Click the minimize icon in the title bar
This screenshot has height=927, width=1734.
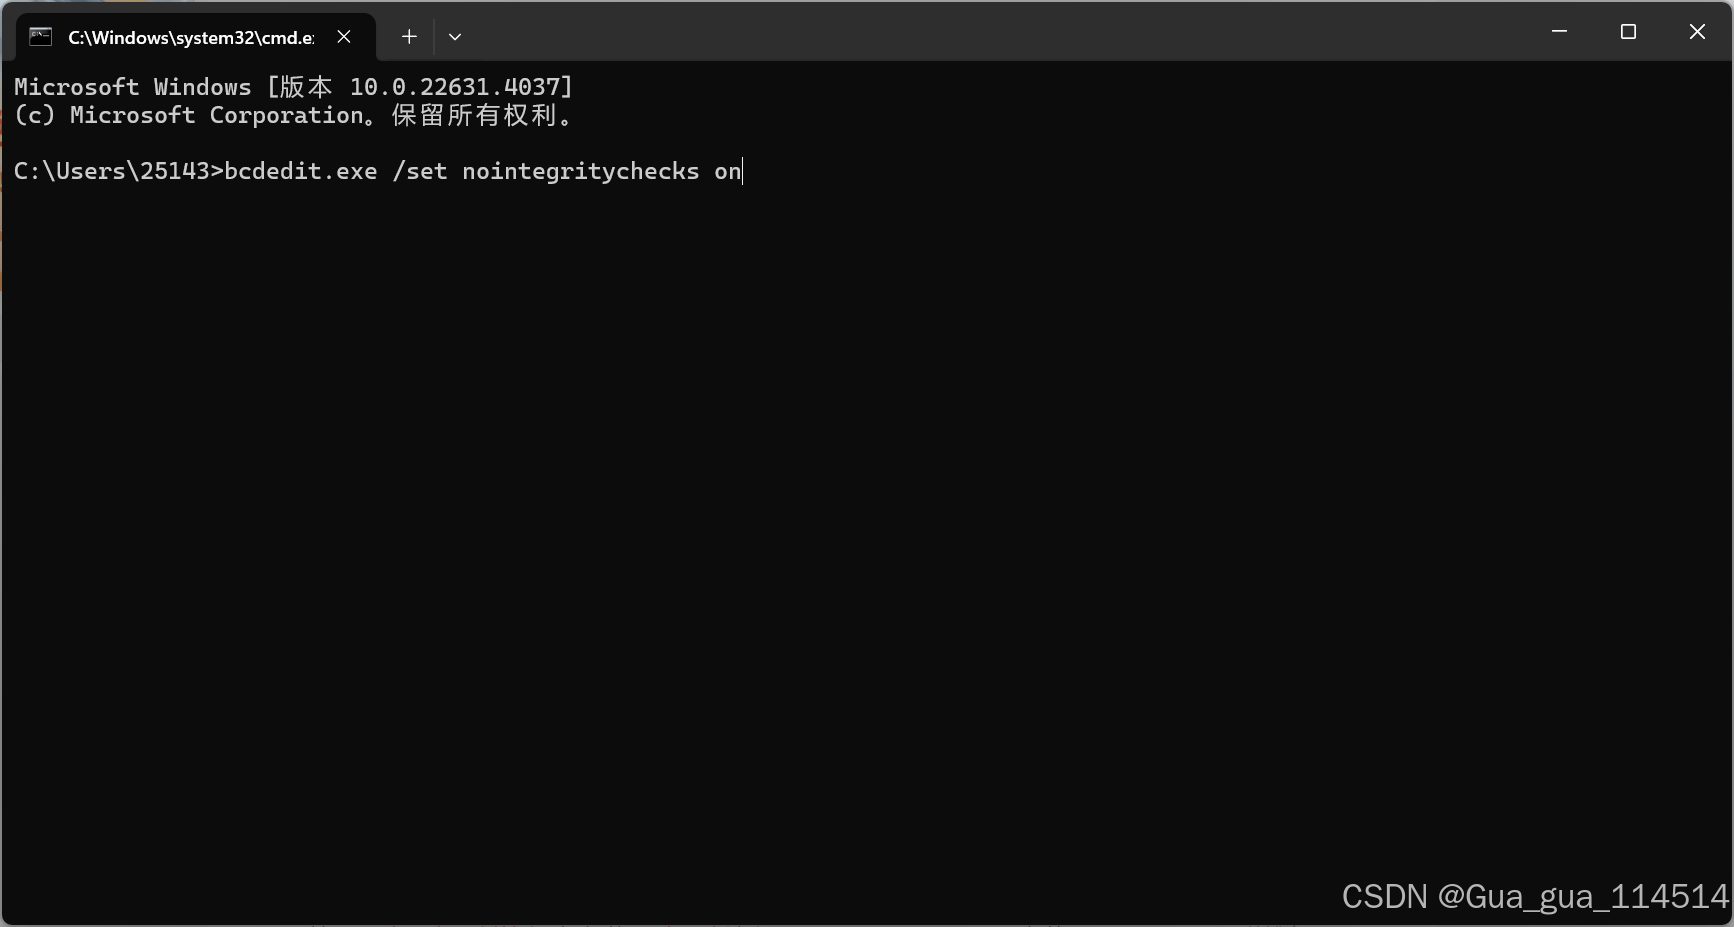coord(1559,31)
